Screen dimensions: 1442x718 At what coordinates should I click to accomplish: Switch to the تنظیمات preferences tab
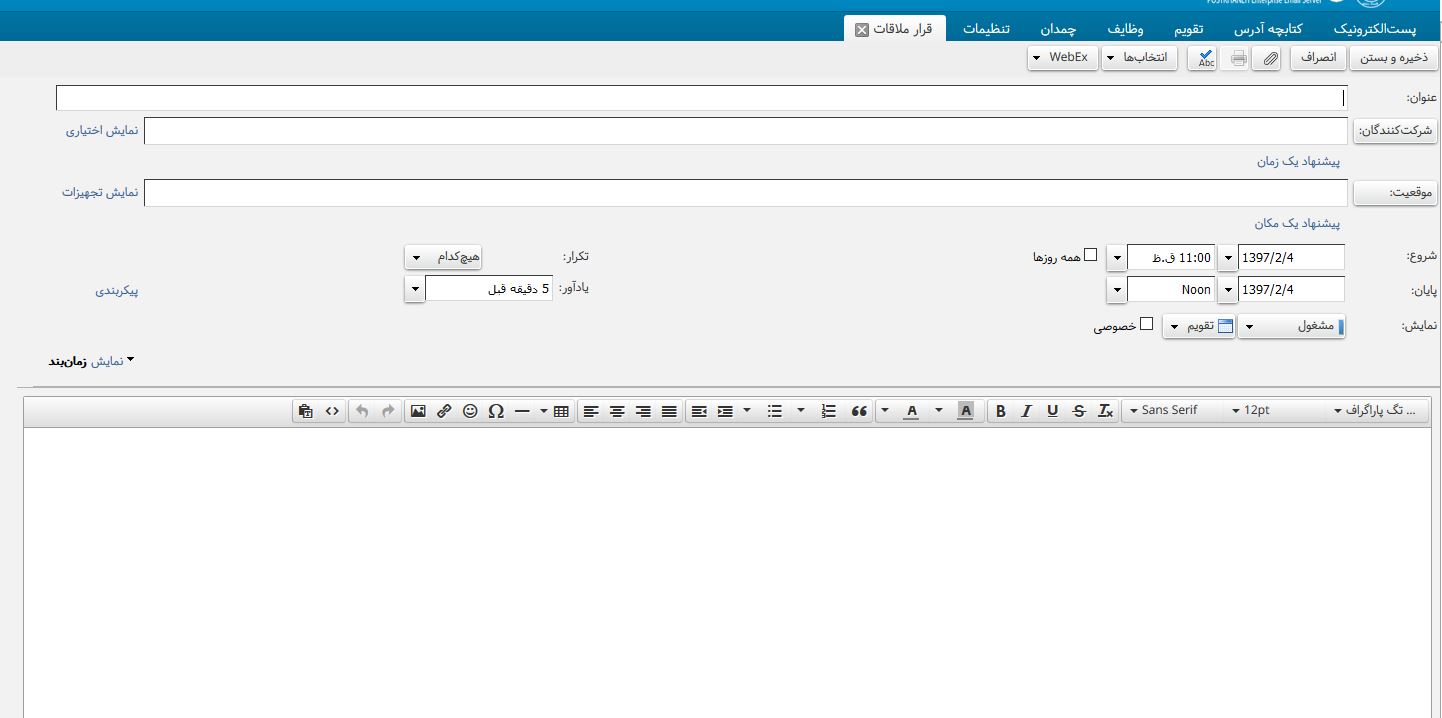click(x=986, y=29)
